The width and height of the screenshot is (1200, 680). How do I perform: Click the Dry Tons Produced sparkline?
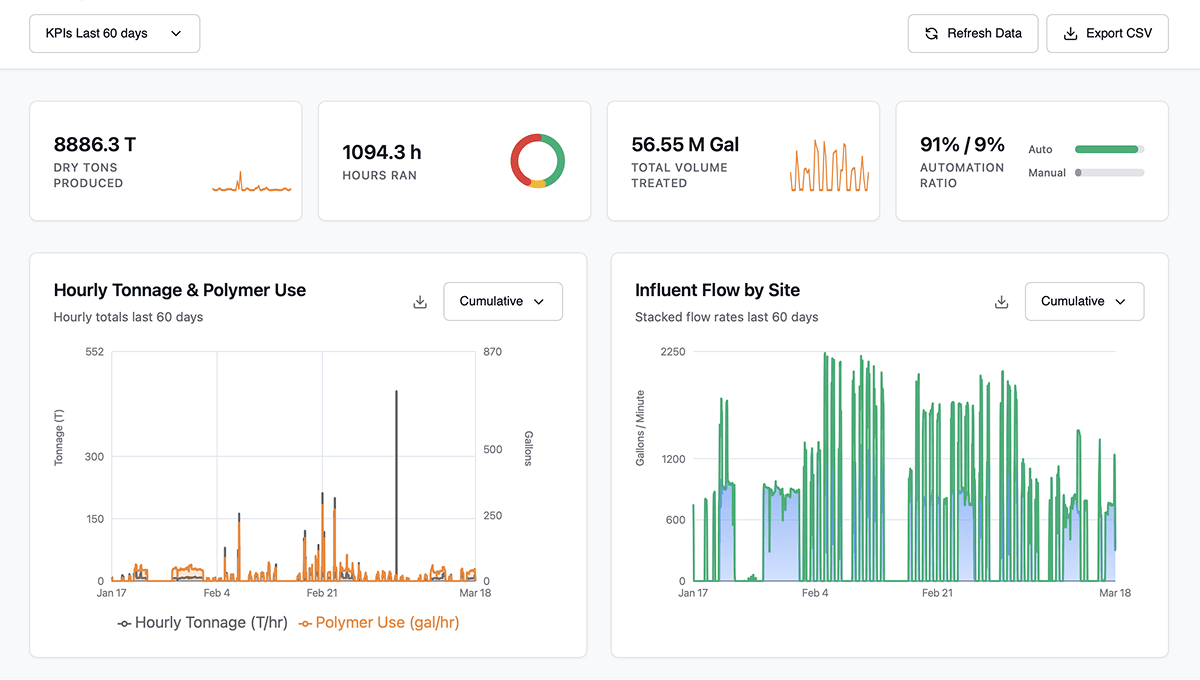pyautogui.click(x=251, y=182)
